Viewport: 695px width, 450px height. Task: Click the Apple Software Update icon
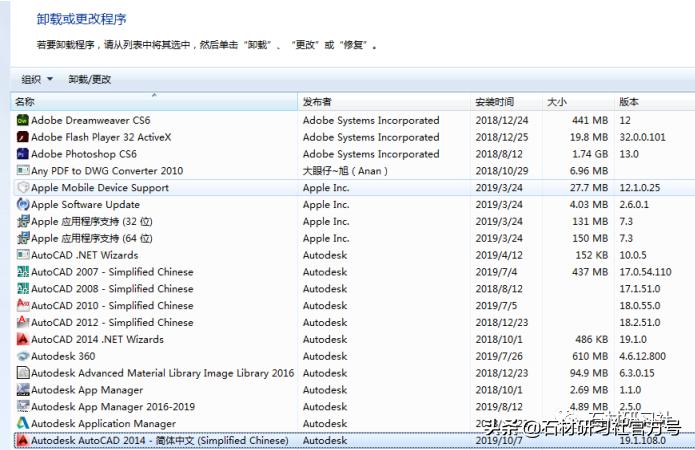click(23, 204)
